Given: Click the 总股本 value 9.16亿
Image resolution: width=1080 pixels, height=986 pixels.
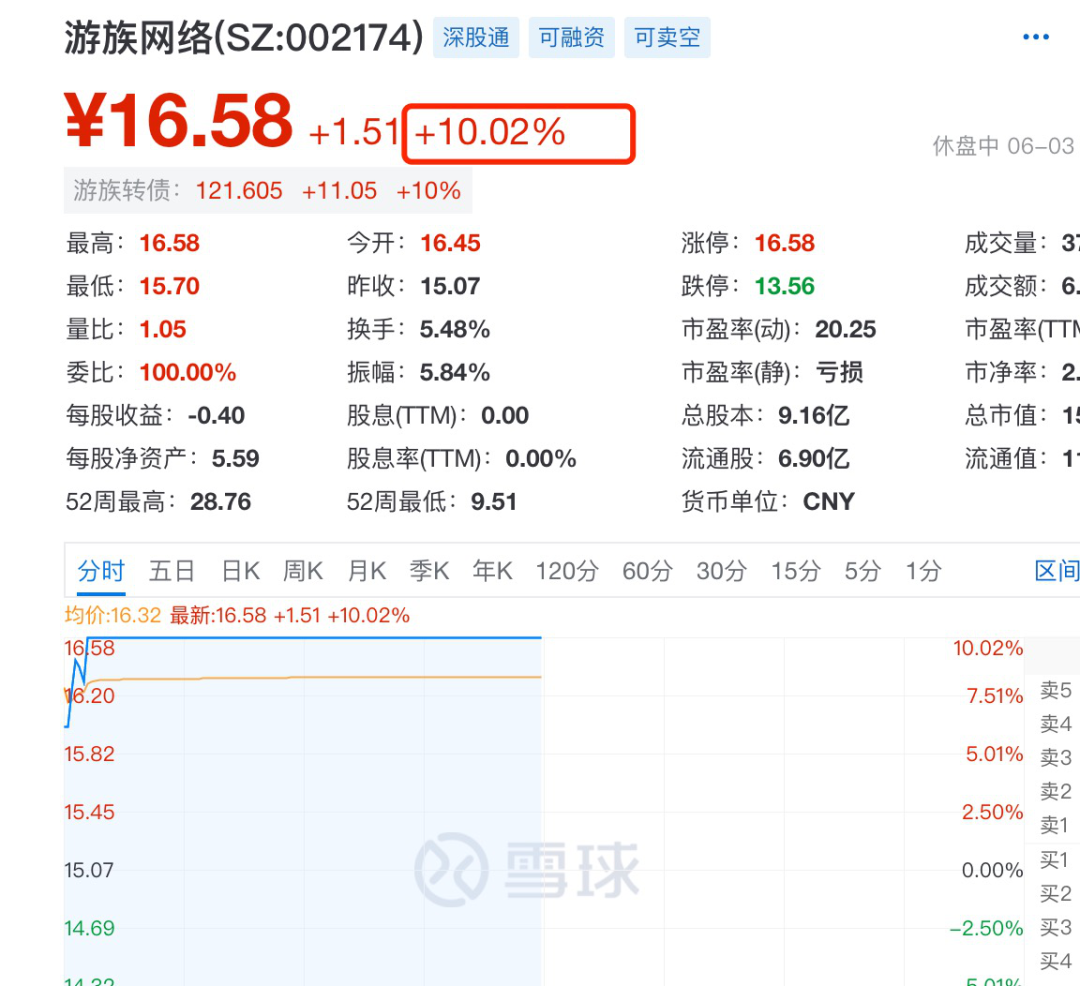Looking at the screenshot, I should [x=813, y=415].
